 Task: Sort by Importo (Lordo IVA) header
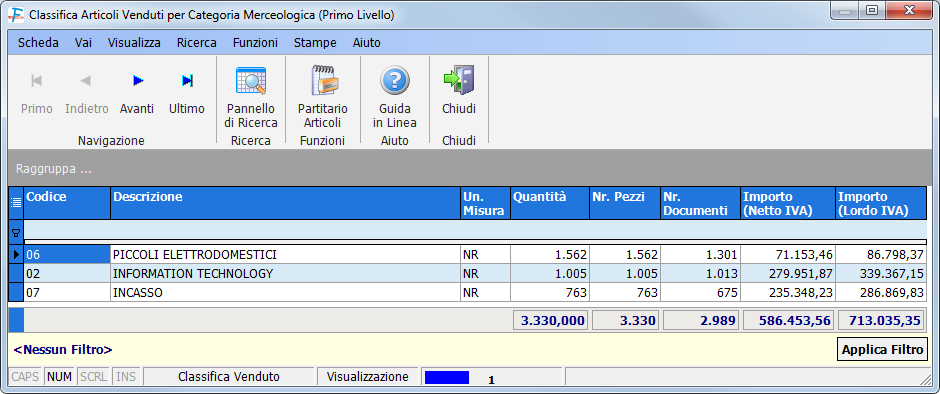pyautogui.click(x=881, y=203)
